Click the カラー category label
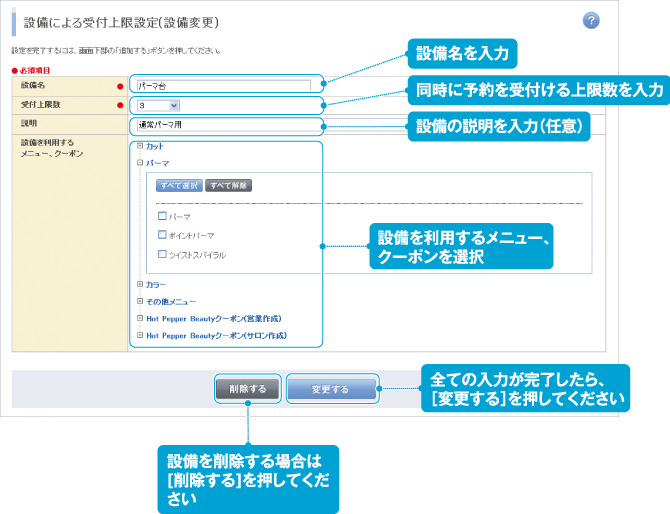 156,285
